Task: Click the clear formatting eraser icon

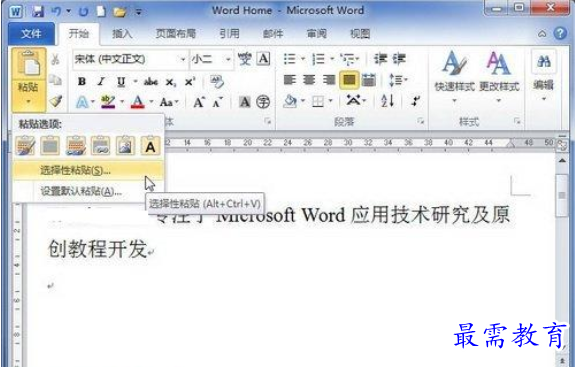Action: [217, 81]
